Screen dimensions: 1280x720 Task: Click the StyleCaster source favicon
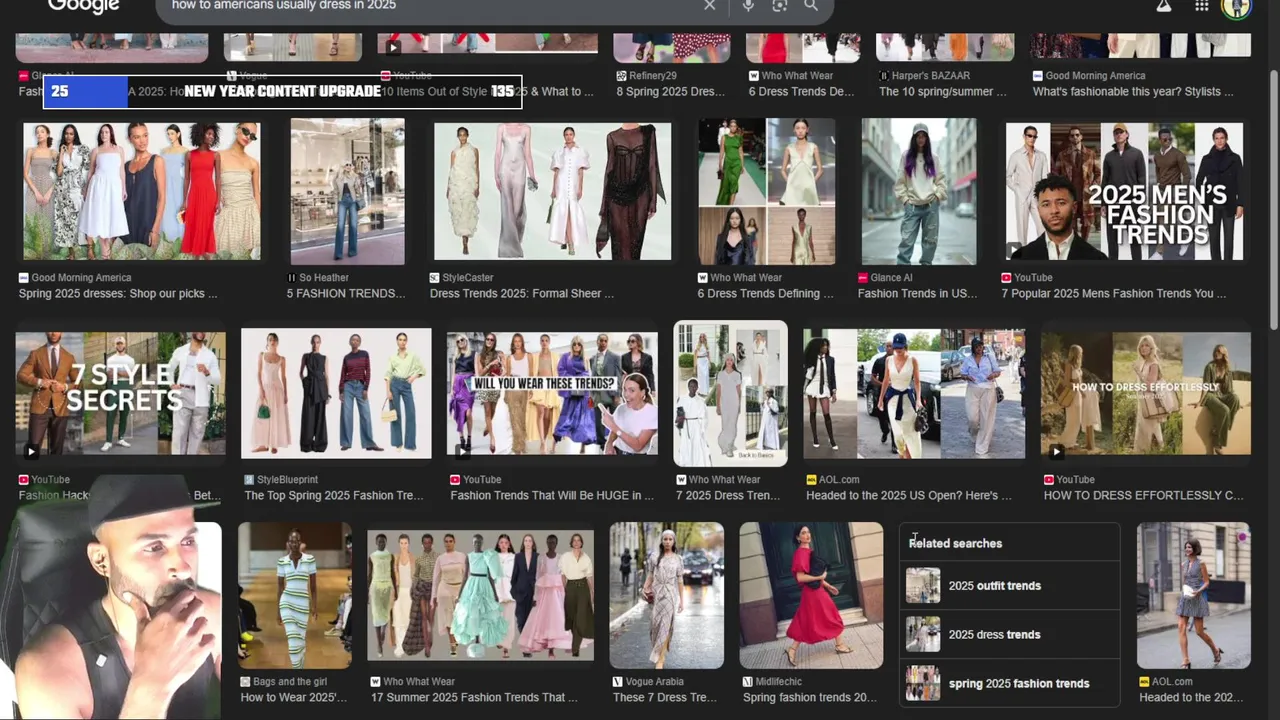(x=435, y=278)
